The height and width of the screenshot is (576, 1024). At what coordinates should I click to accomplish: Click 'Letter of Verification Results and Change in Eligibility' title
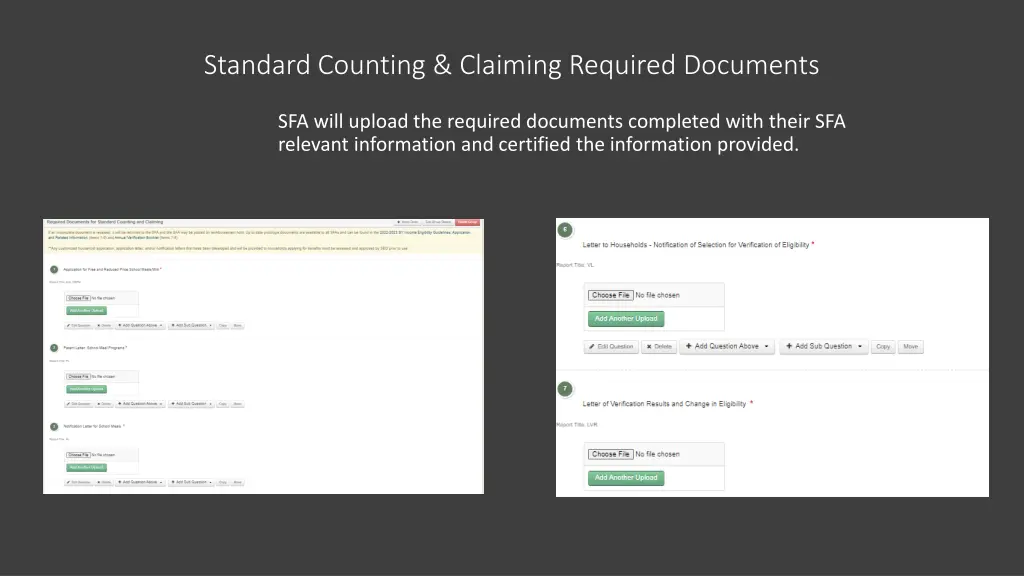point(664,404)
